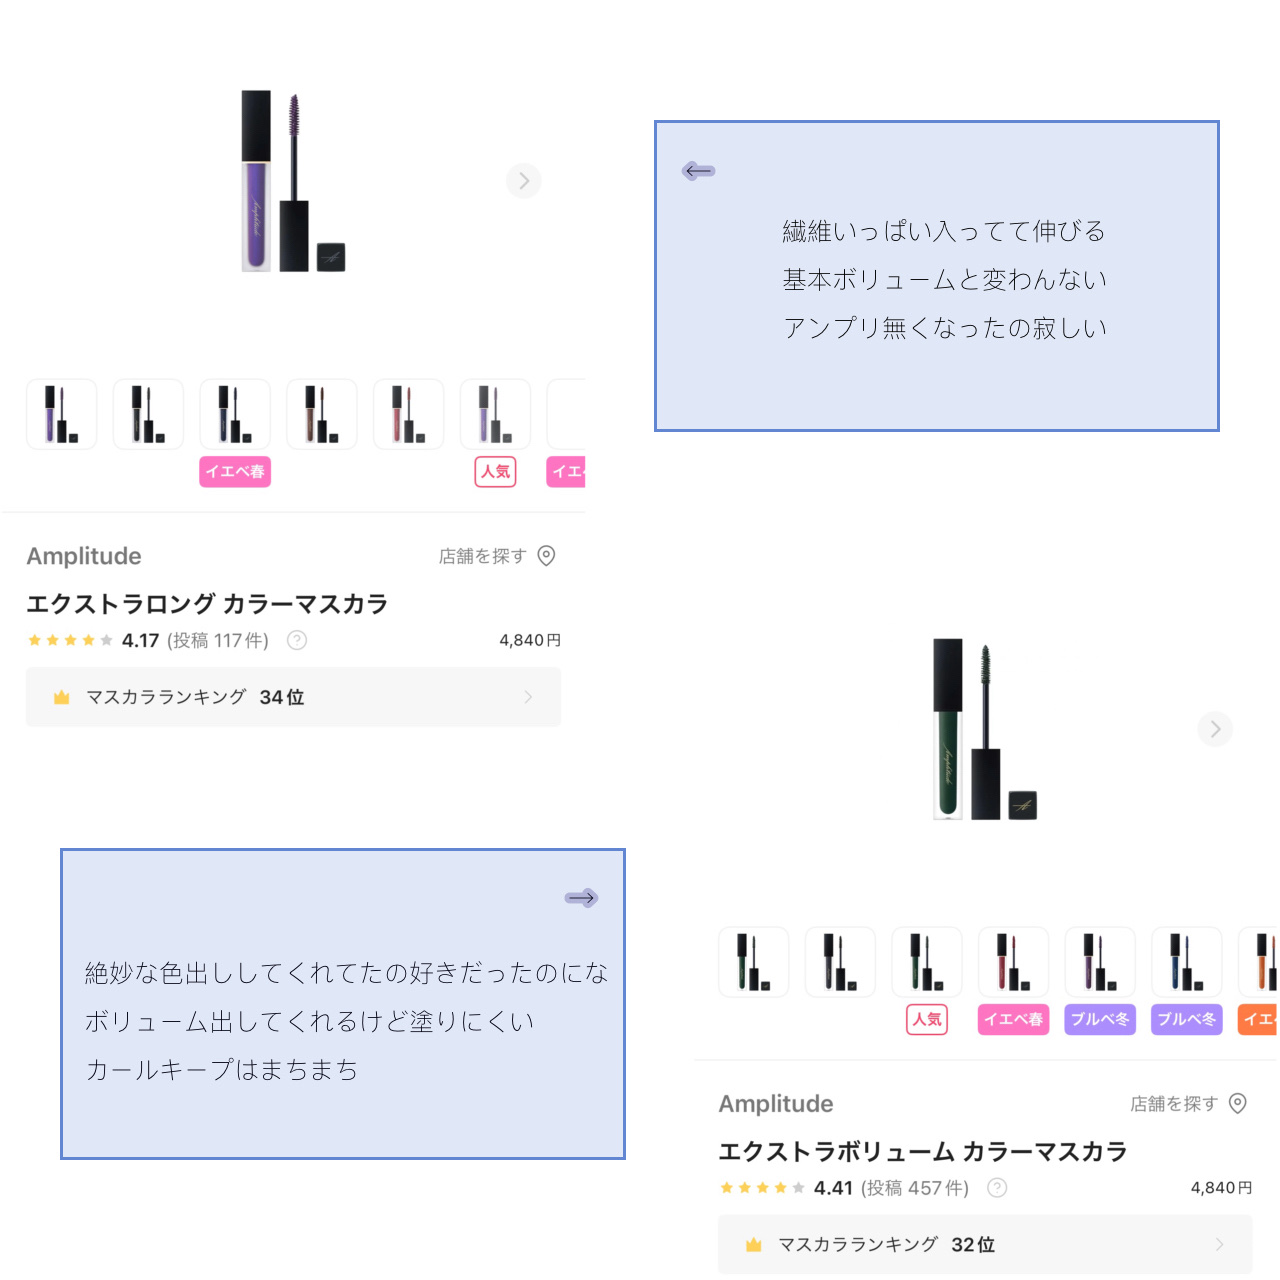Expand the マスカラランキング 32位 row chevron
The height and width of the screenshot is (1280, 1280).
tap(1219, 1244)
